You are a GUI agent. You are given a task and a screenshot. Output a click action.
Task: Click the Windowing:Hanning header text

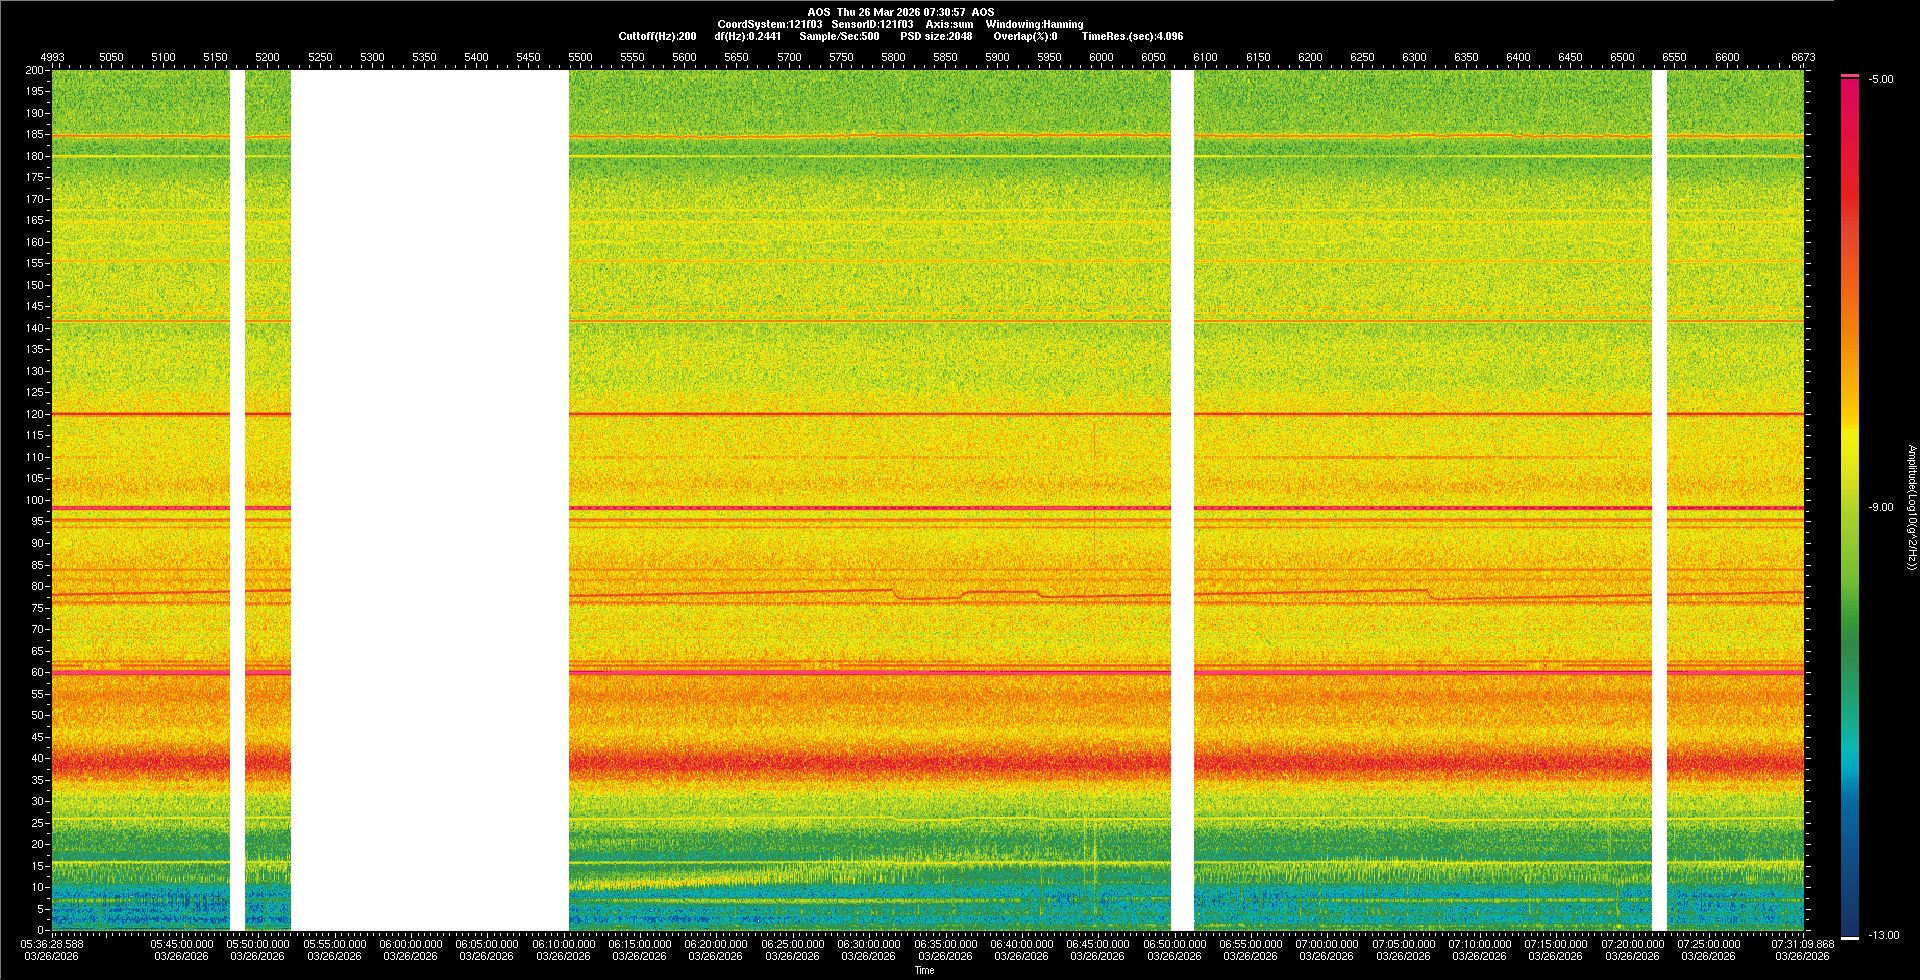(x=1034, y=24)
